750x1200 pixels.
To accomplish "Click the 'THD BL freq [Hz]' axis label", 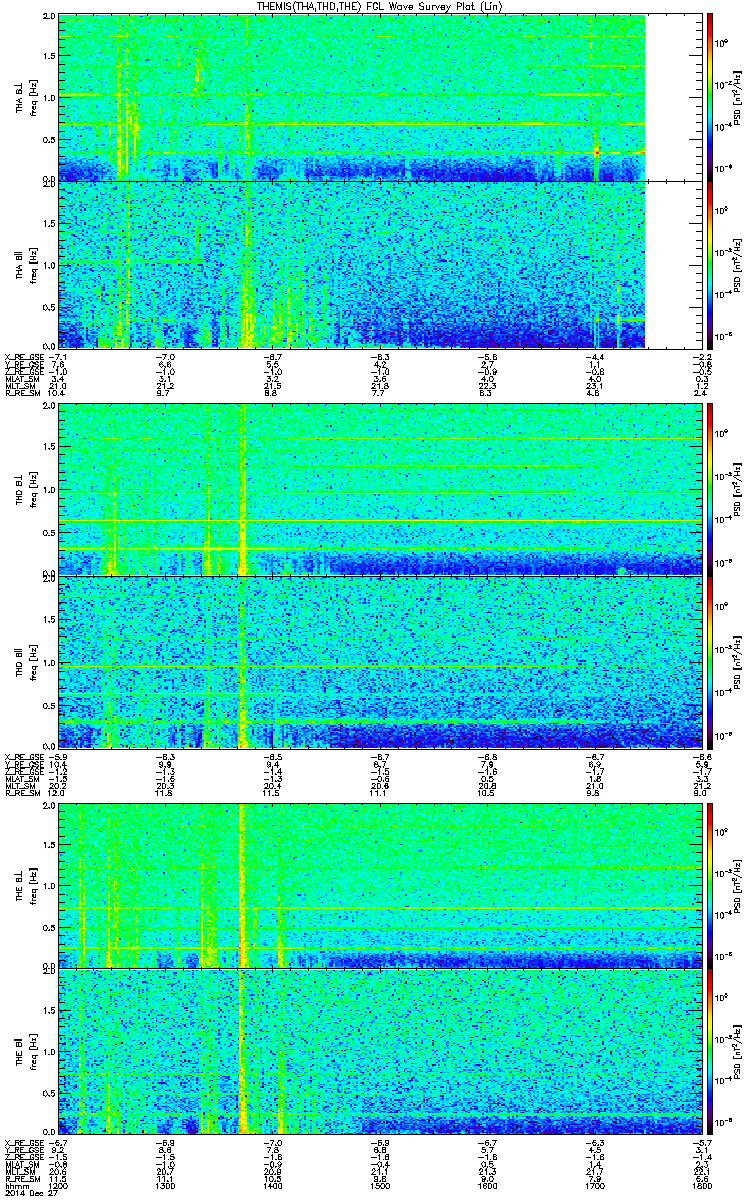I will (x=24, y=489).
